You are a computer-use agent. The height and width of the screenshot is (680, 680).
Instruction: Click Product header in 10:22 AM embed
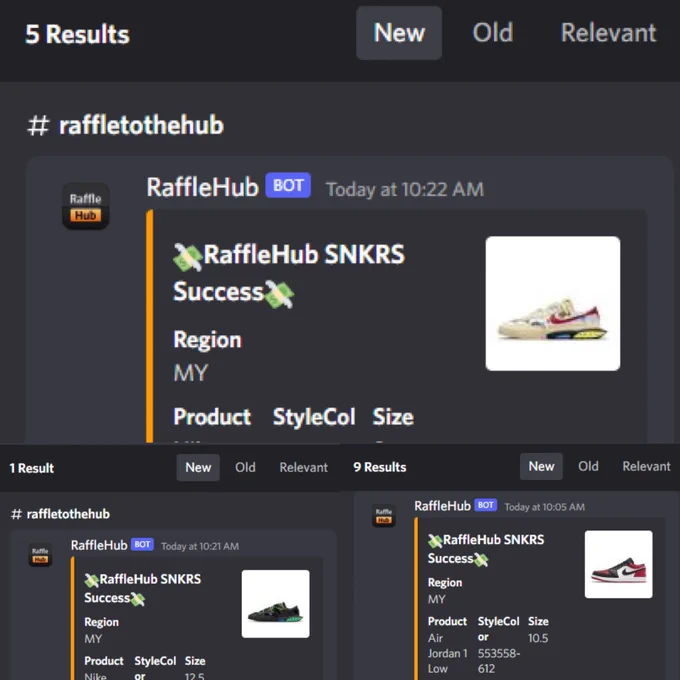pos(212,417)
